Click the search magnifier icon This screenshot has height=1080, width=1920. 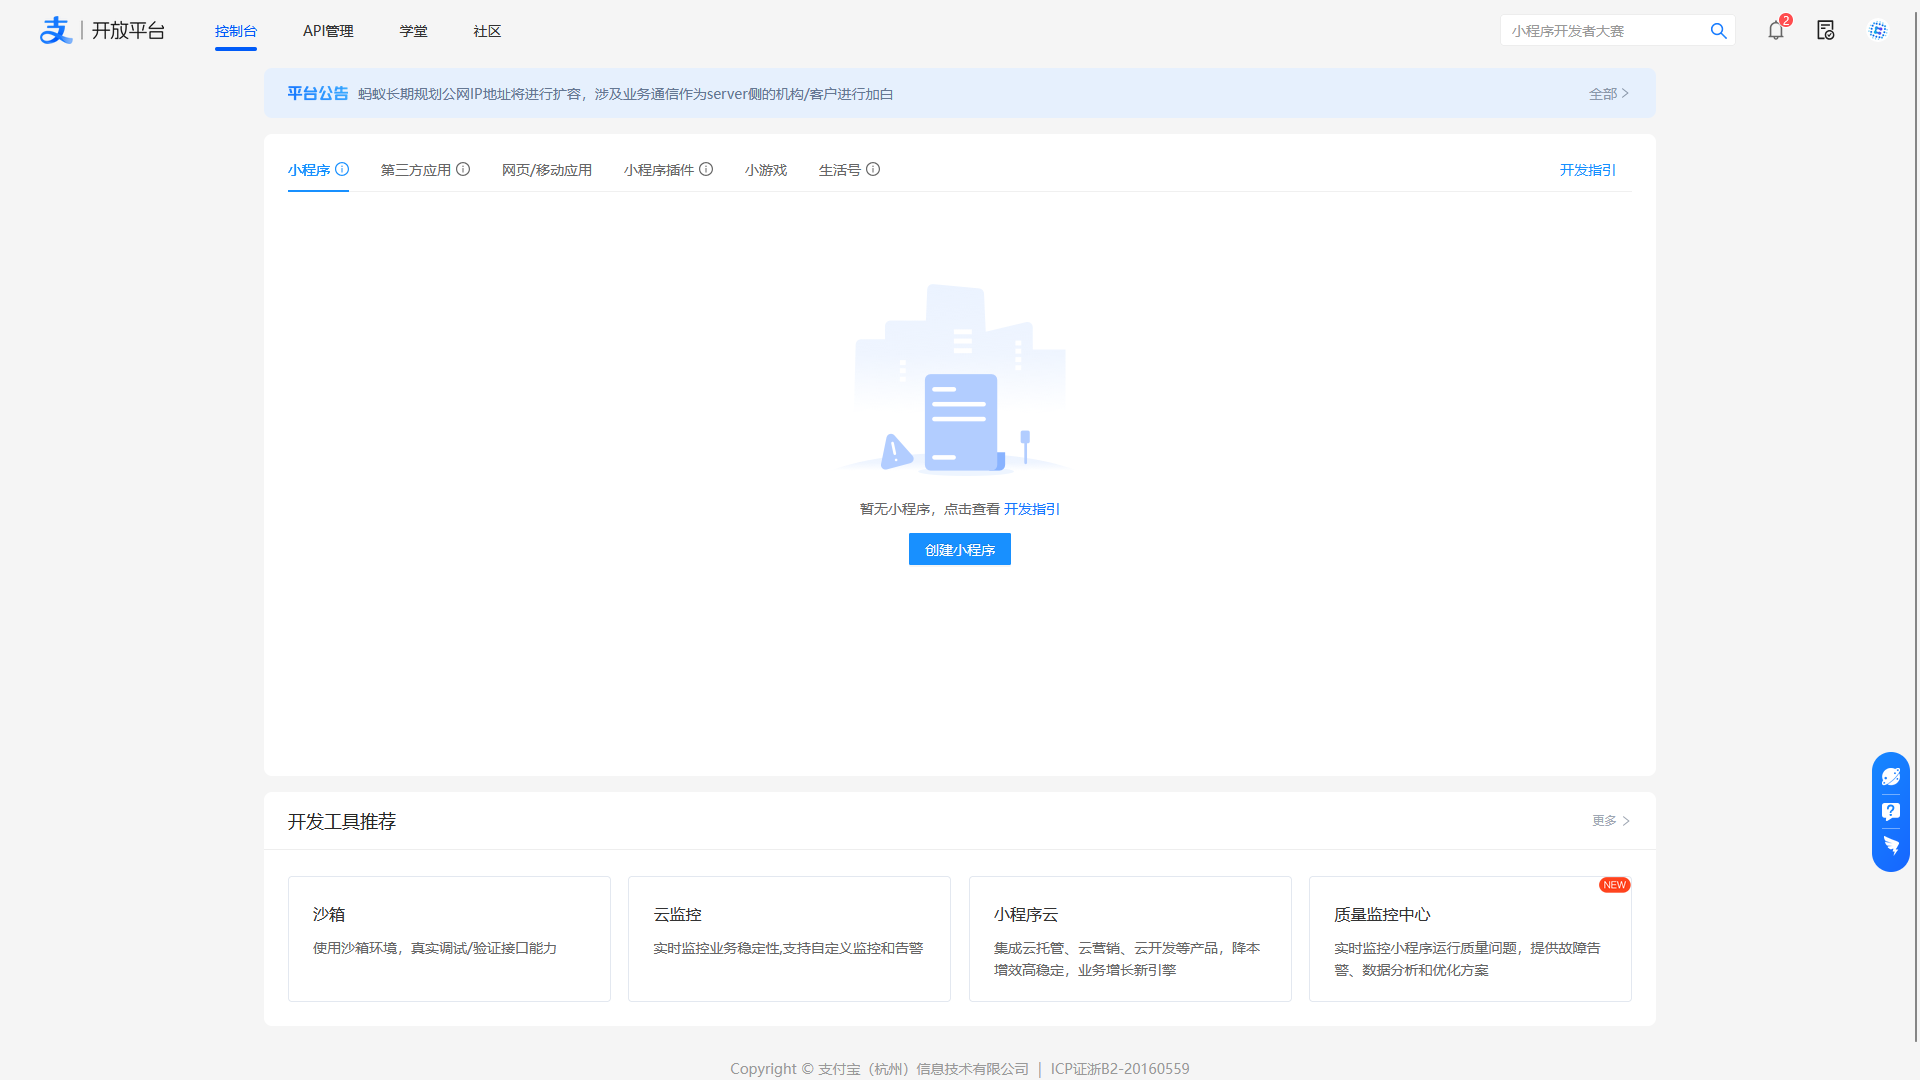[1718, 31]
